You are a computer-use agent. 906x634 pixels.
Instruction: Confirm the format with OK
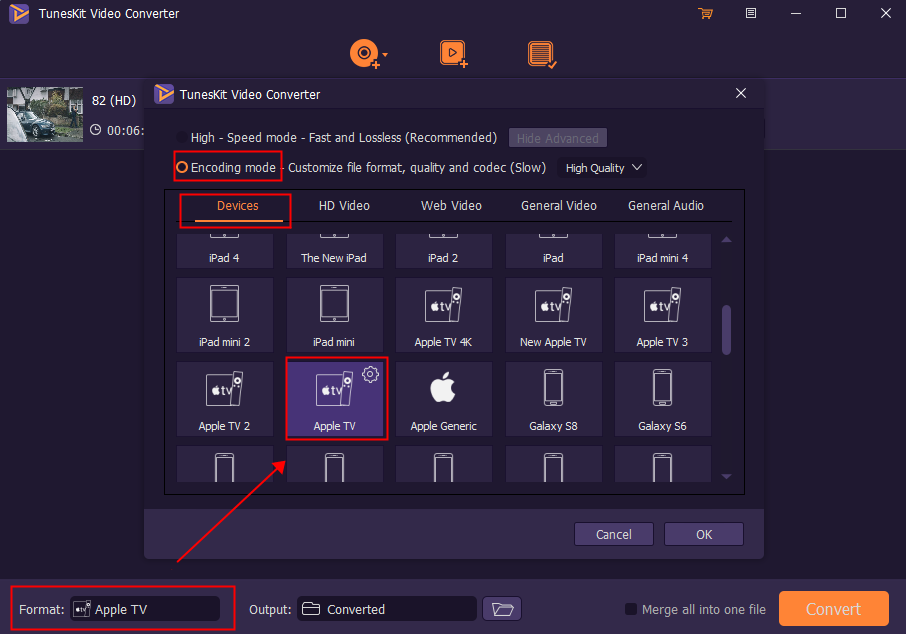coord(704,534)
